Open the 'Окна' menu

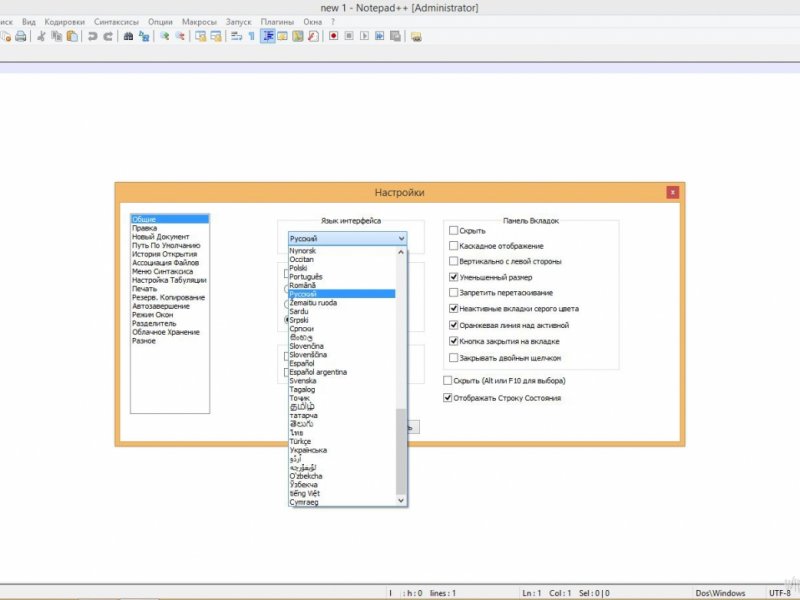pos(313,22)
